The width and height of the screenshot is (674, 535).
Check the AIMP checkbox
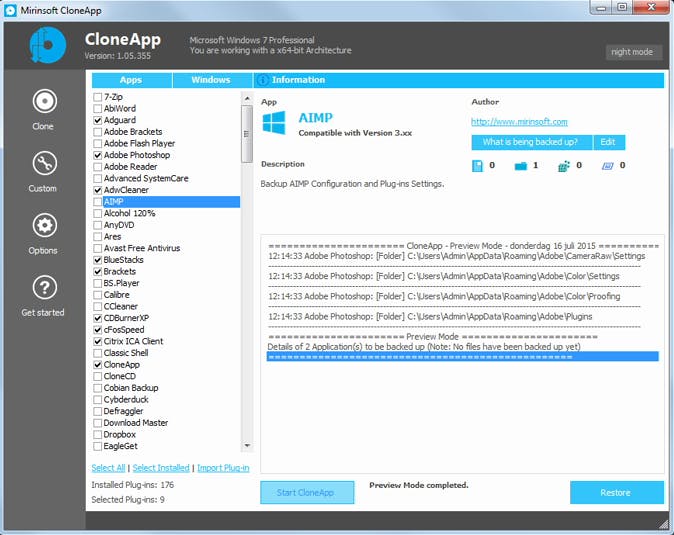point(98,202)
